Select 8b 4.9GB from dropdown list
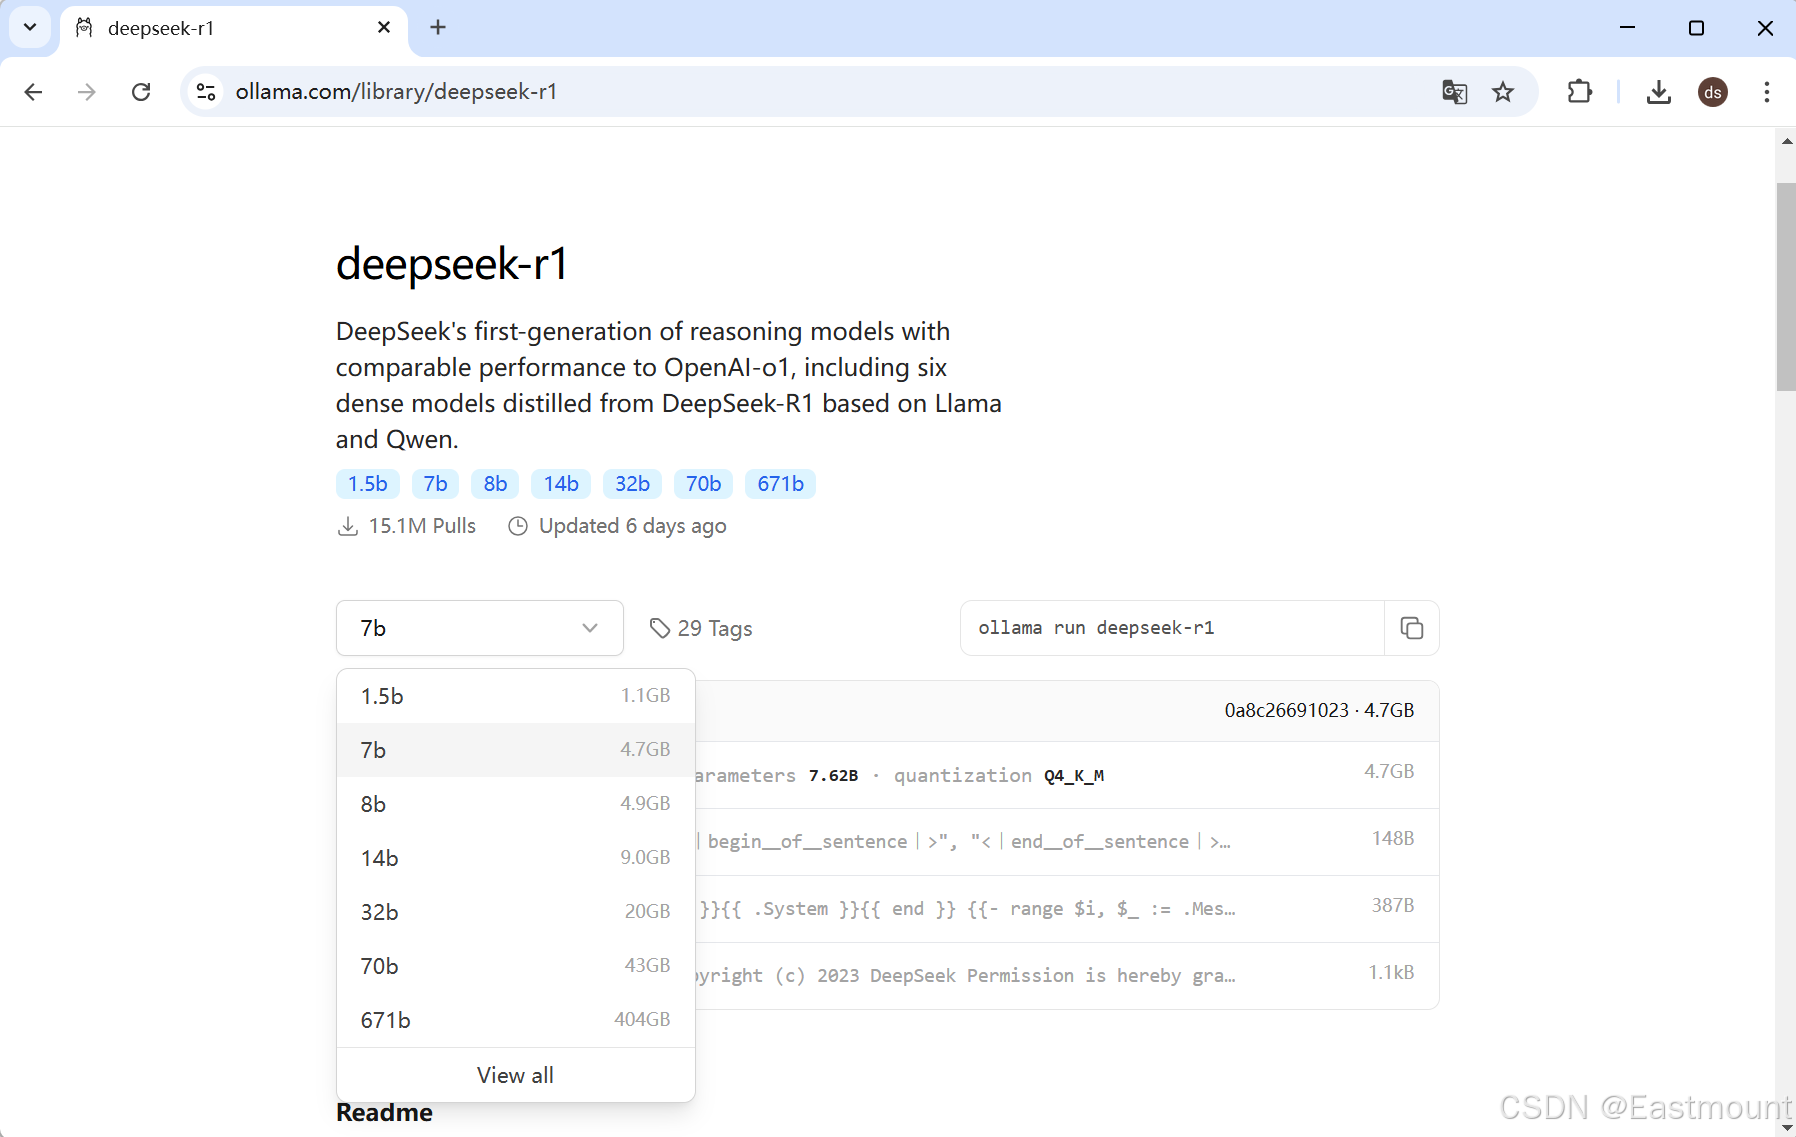 point(515,804)
